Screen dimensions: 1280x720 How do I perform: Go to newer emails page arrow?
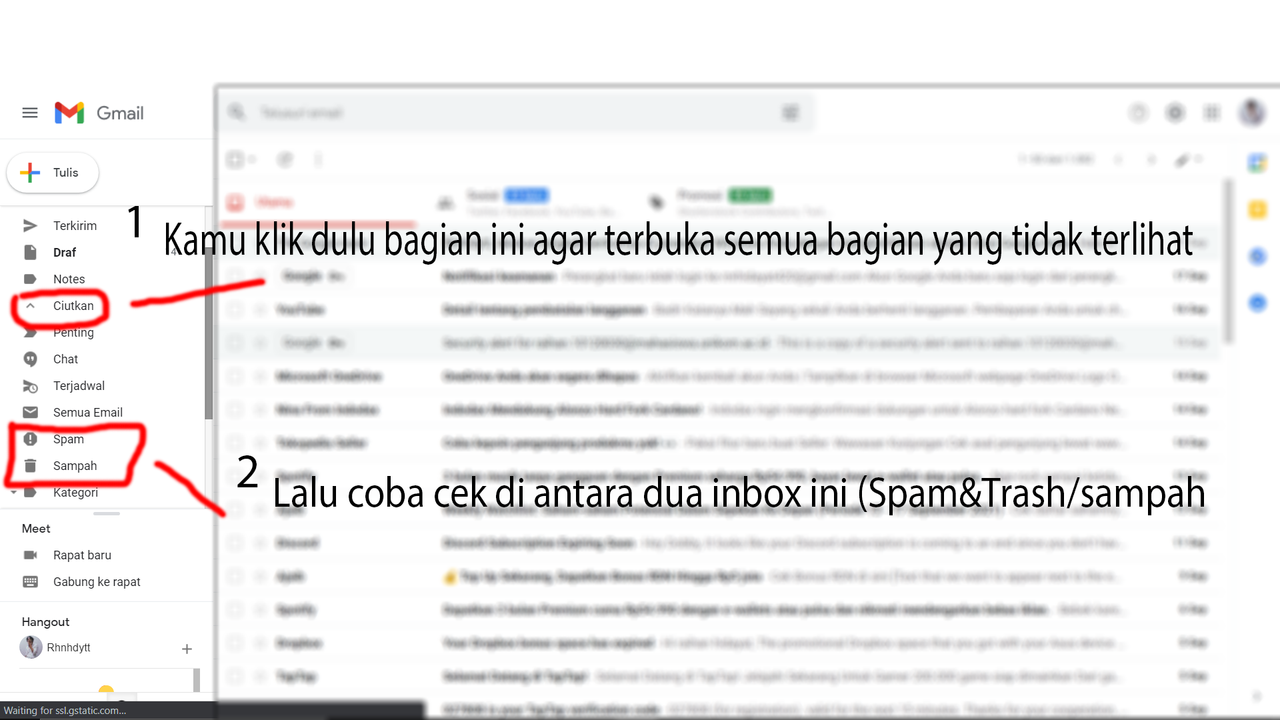point(1120,159)
